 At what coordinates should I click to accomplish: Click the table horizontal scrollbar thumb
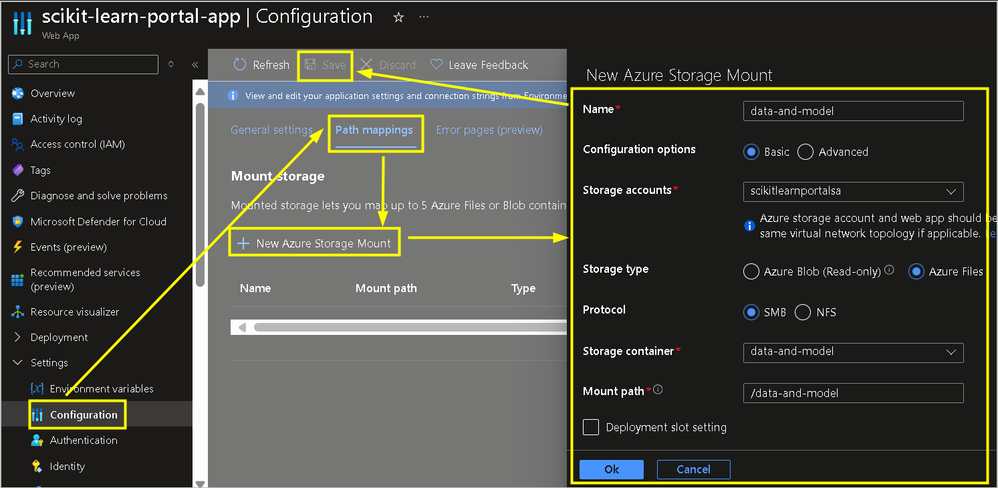coord(410,327)
